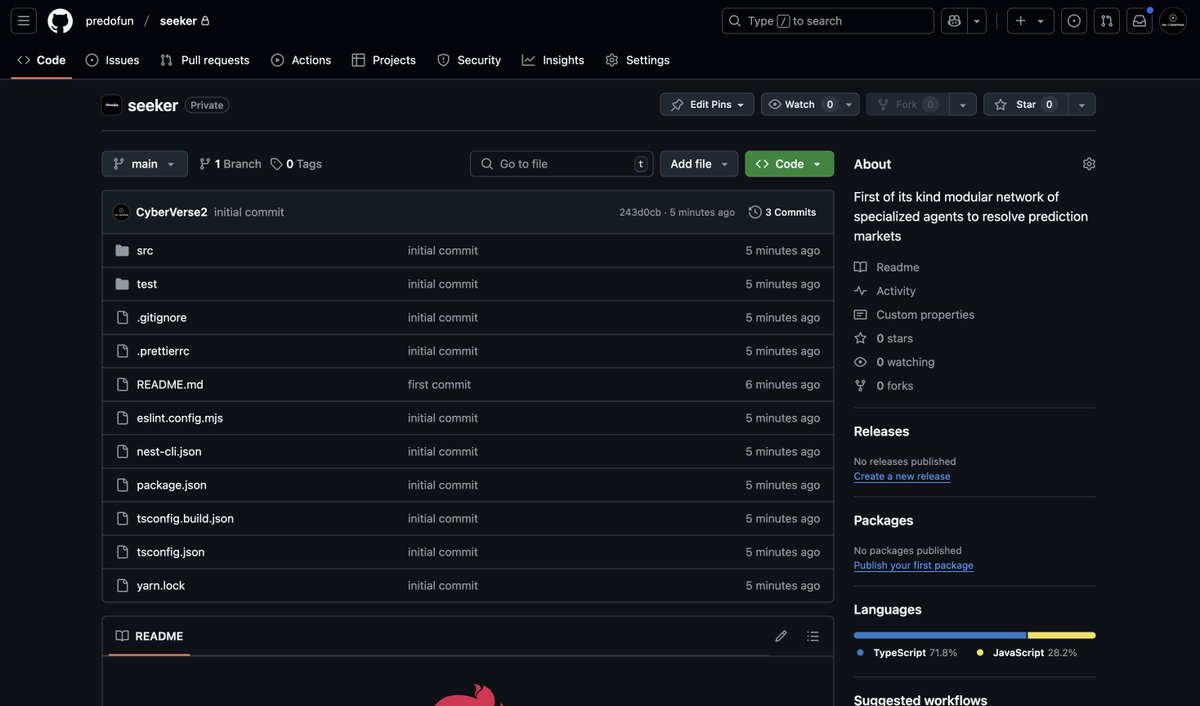Switch to the Pull requests tab
The height and width of the screenshot is (706, 1200).
205,60
